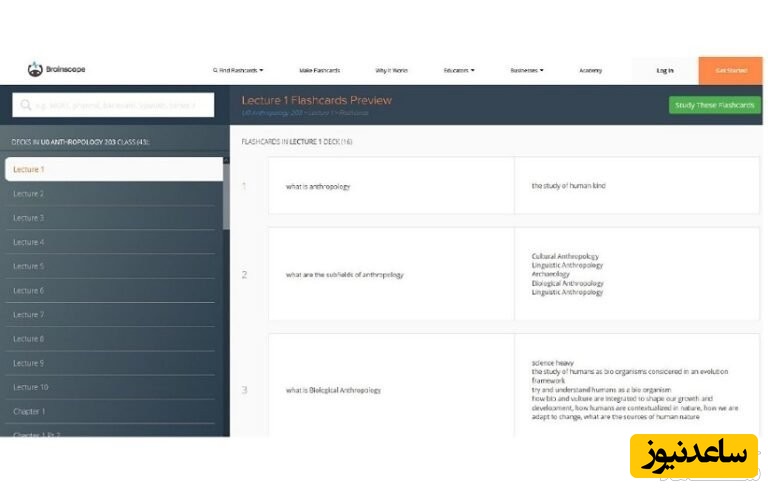The image size is (768, 488).
Task: Click the Brainscape logo icon
Action: [x=35, y=70]
